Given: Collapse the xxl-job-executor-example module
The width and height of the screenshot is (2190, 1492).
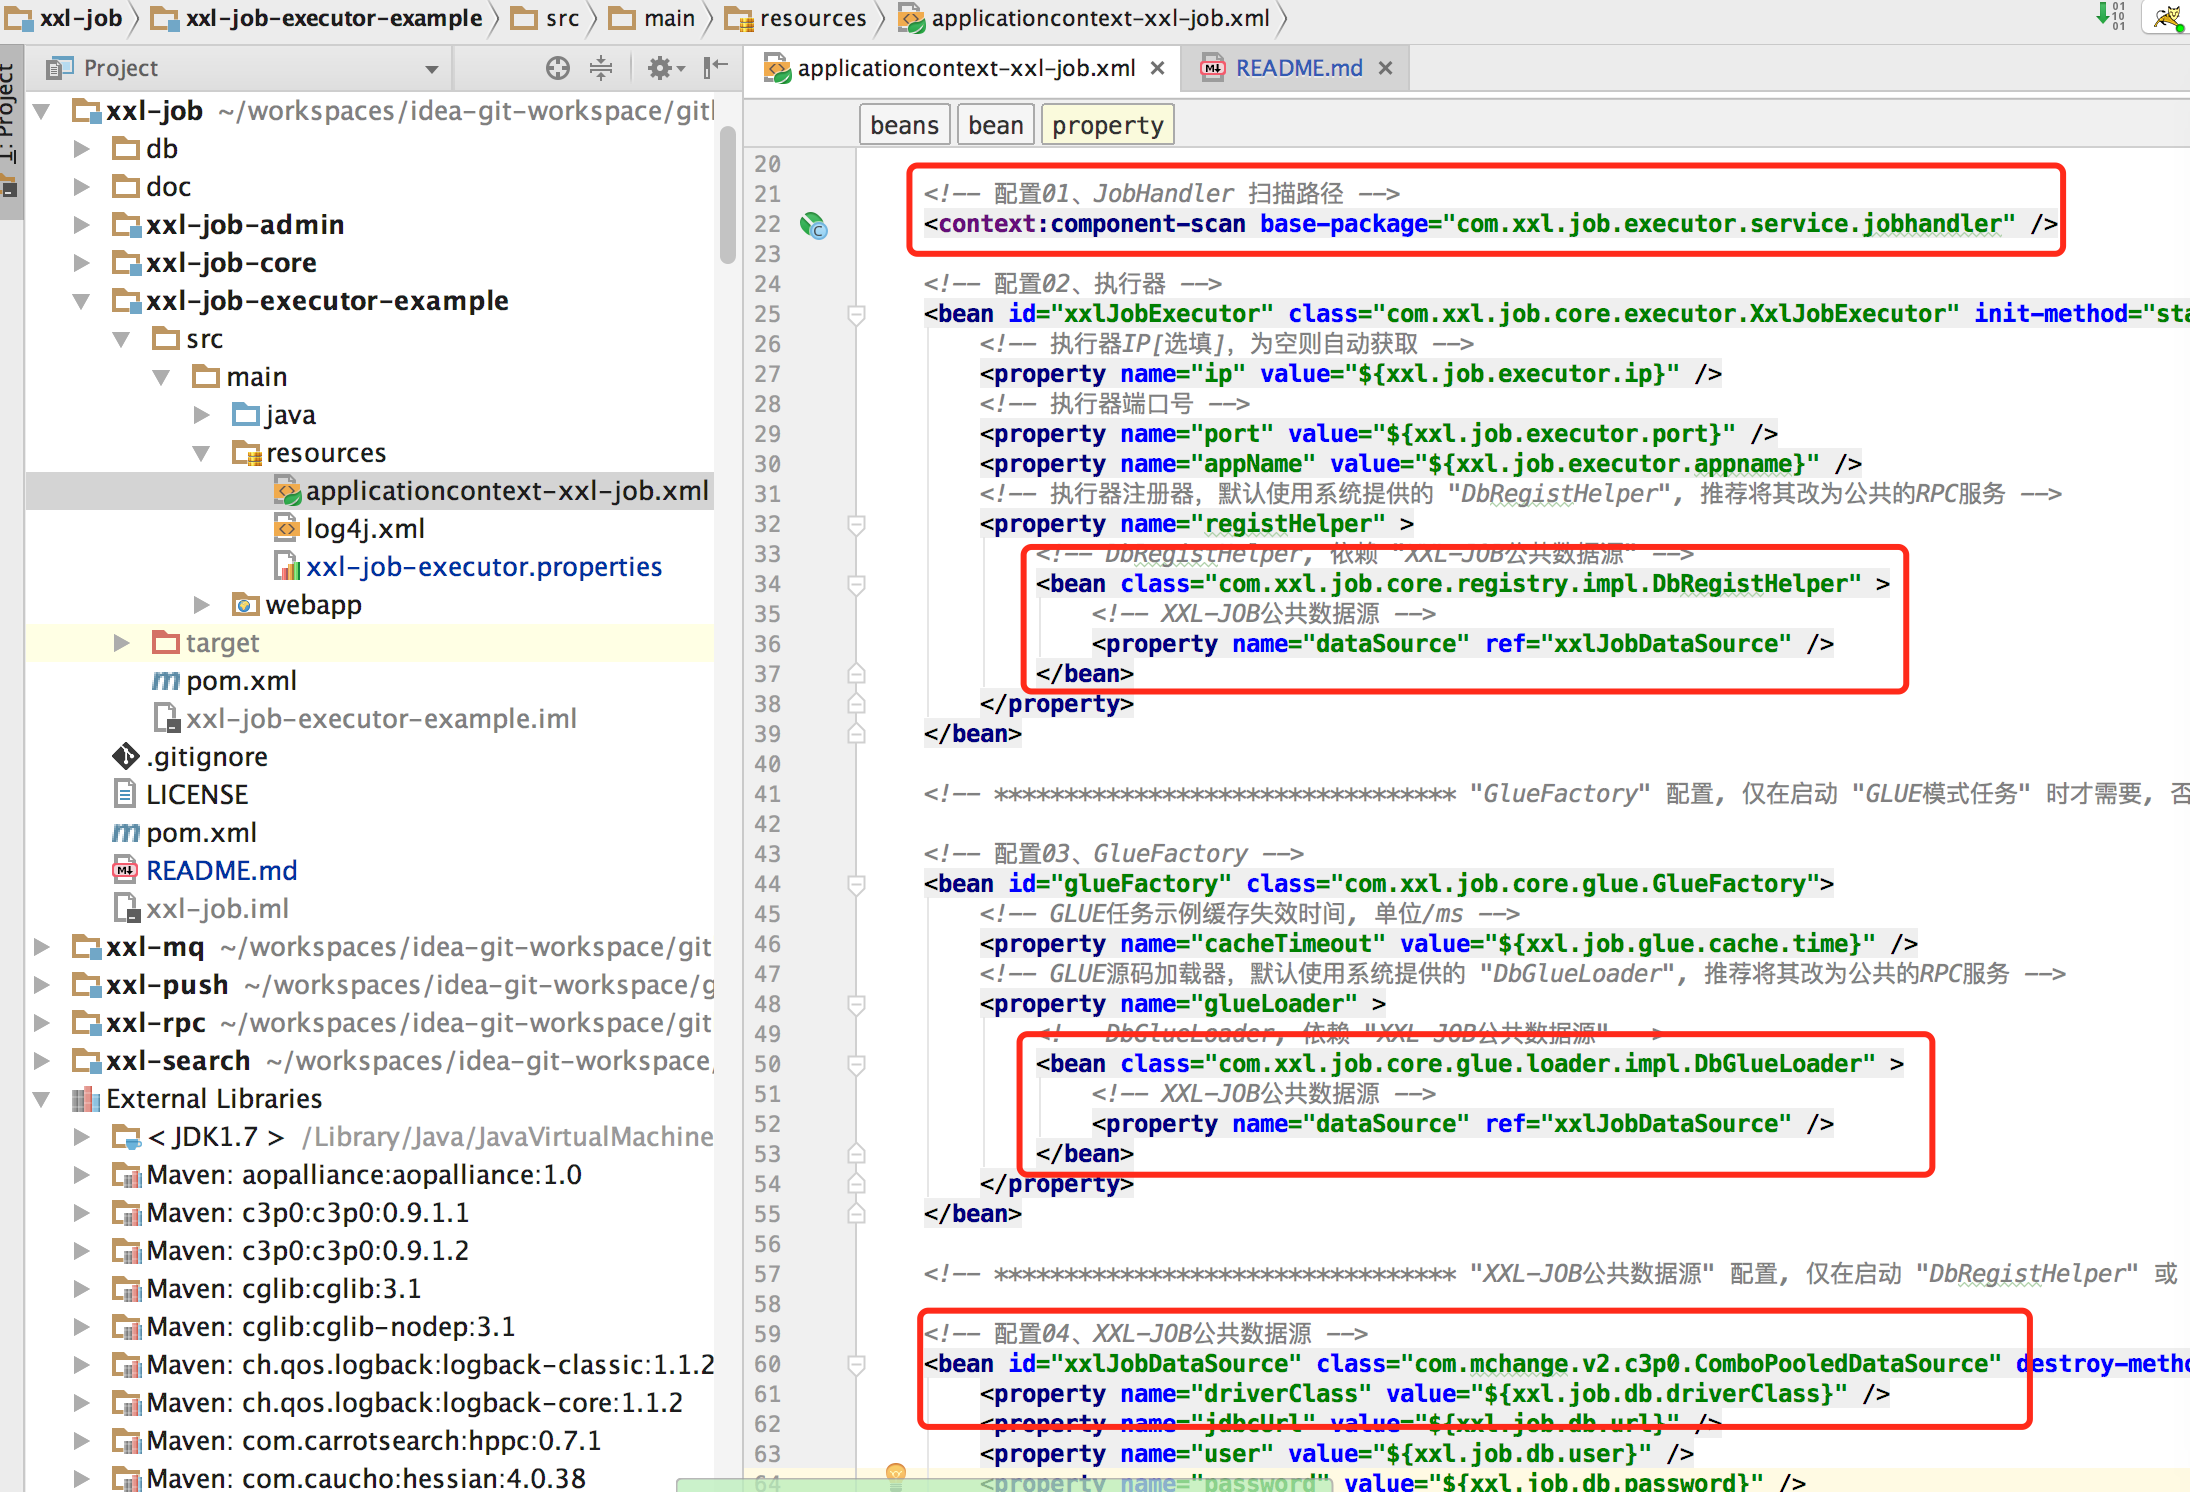Looking at the screenshot, I should point(82,301).
